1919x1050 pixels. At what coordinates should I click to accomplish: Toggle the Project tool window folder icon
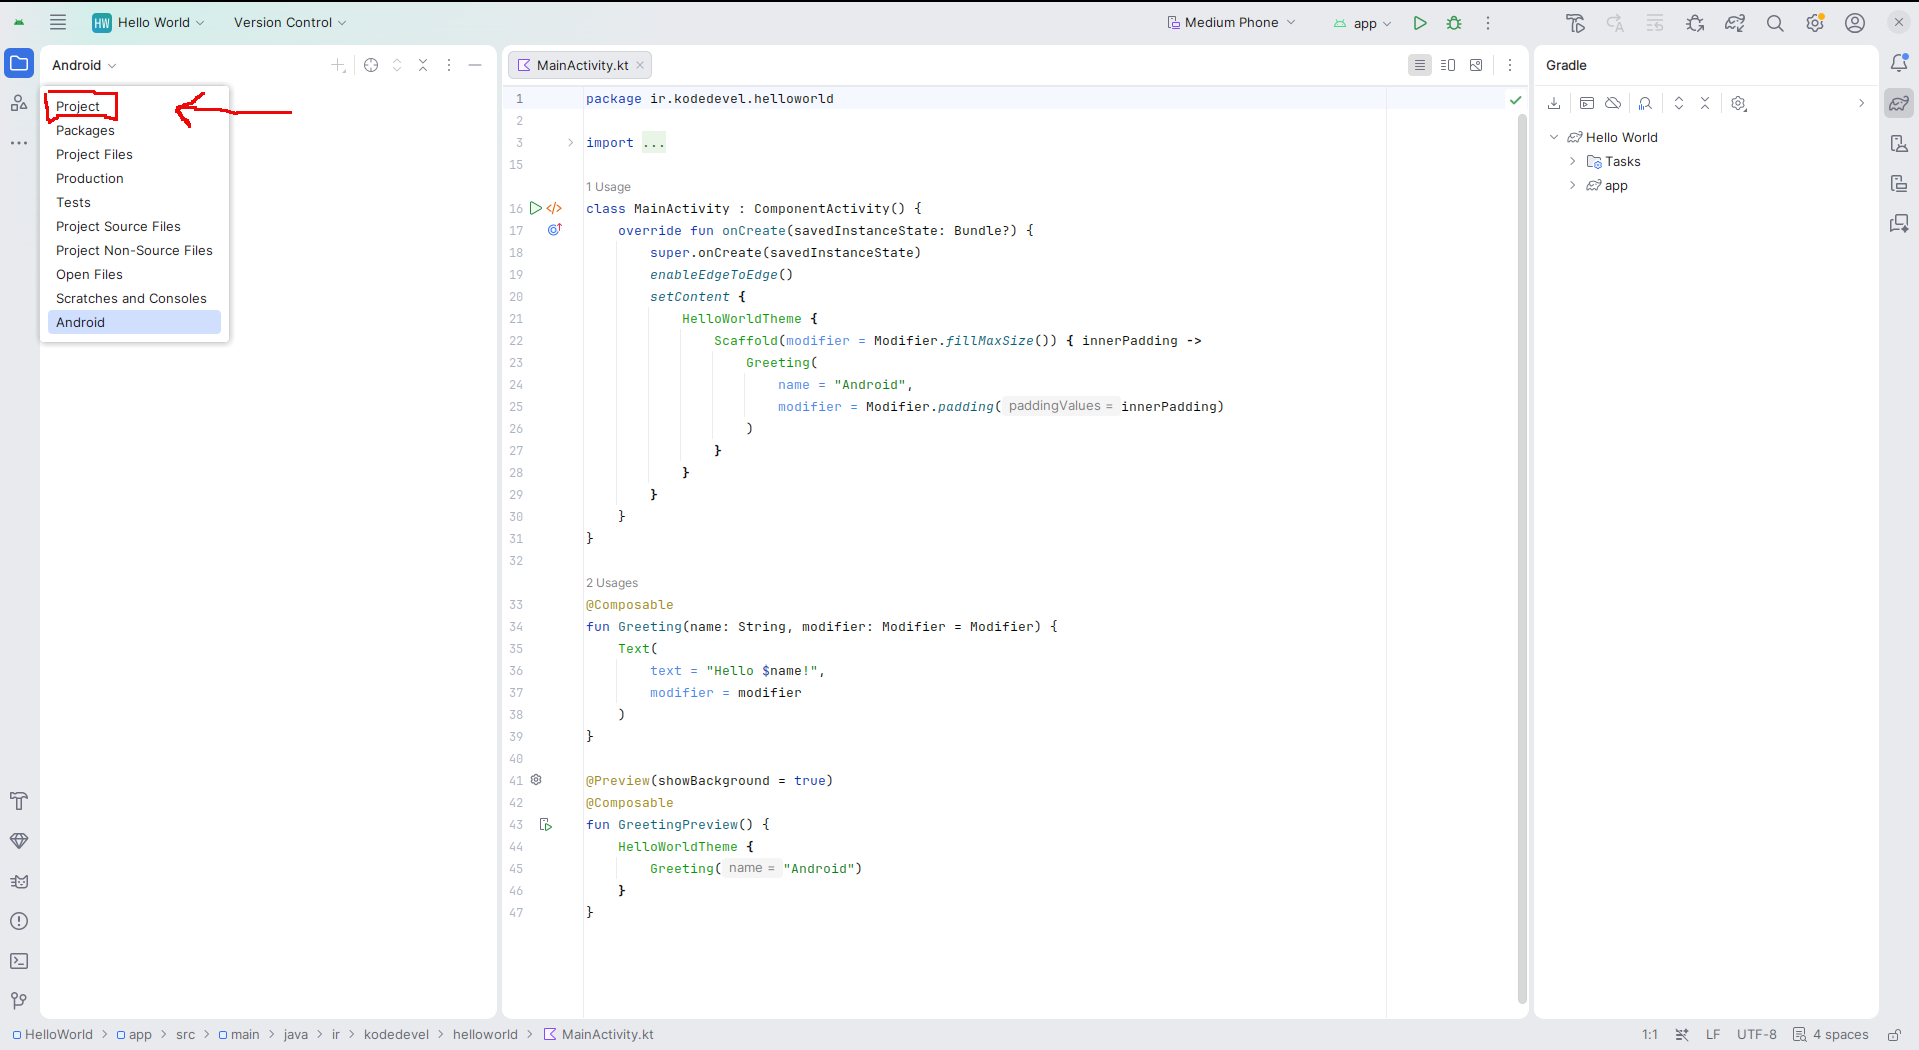pyautogui.click(x=19, y=63)
